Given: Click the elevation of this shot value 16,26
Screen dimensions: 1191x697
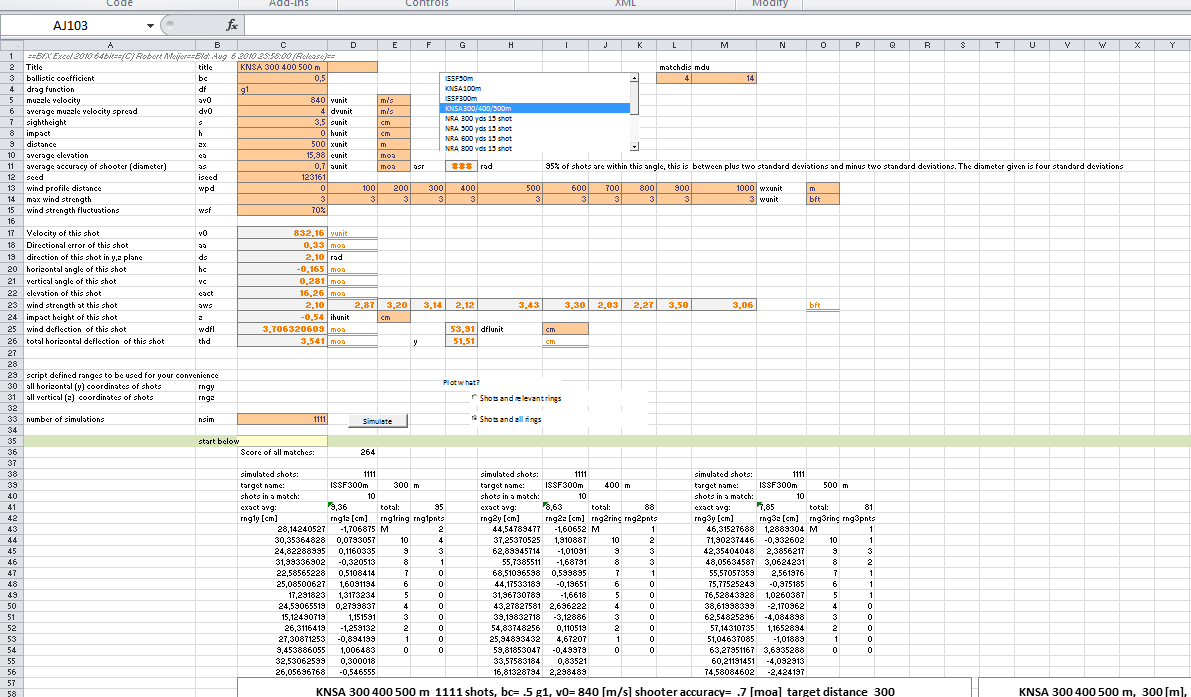Looking at the screenshot, I should pos(283,293).
